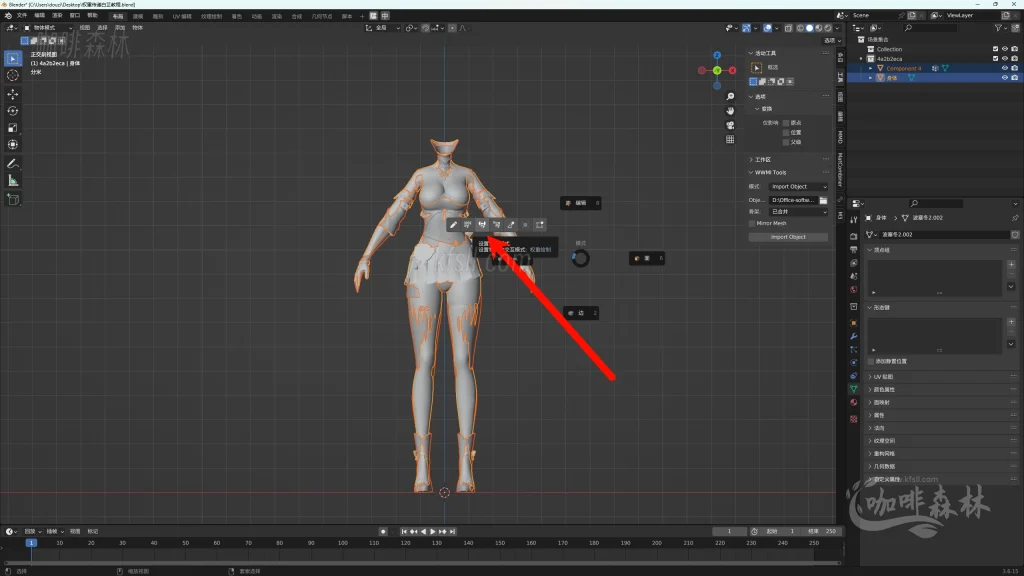The width and height of the screenshot is (1024, 576).
Task: Expand the 工作区 panel
Action: tap(761, 159)
